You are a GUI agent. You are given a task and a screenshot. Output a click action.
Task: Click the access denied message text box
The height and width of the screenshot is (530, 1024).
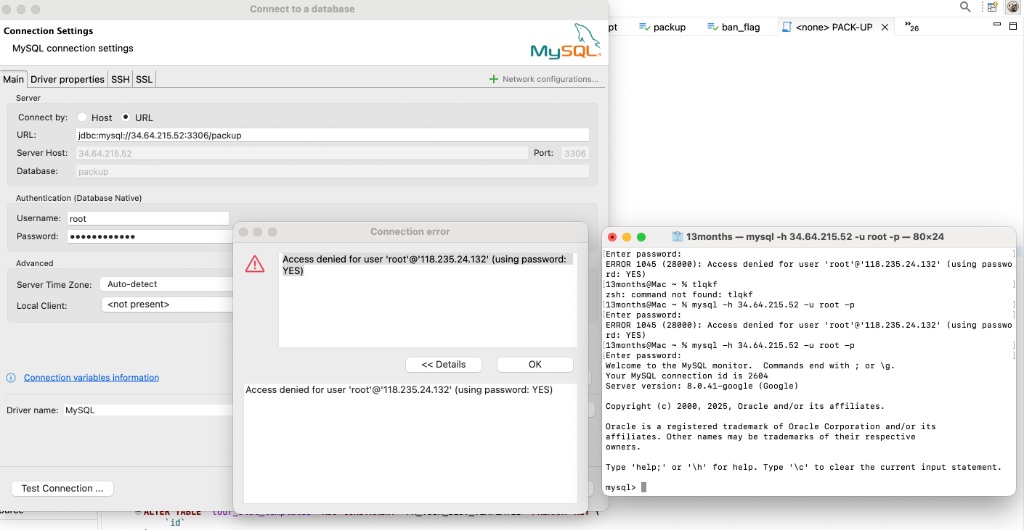click(428, 300)
